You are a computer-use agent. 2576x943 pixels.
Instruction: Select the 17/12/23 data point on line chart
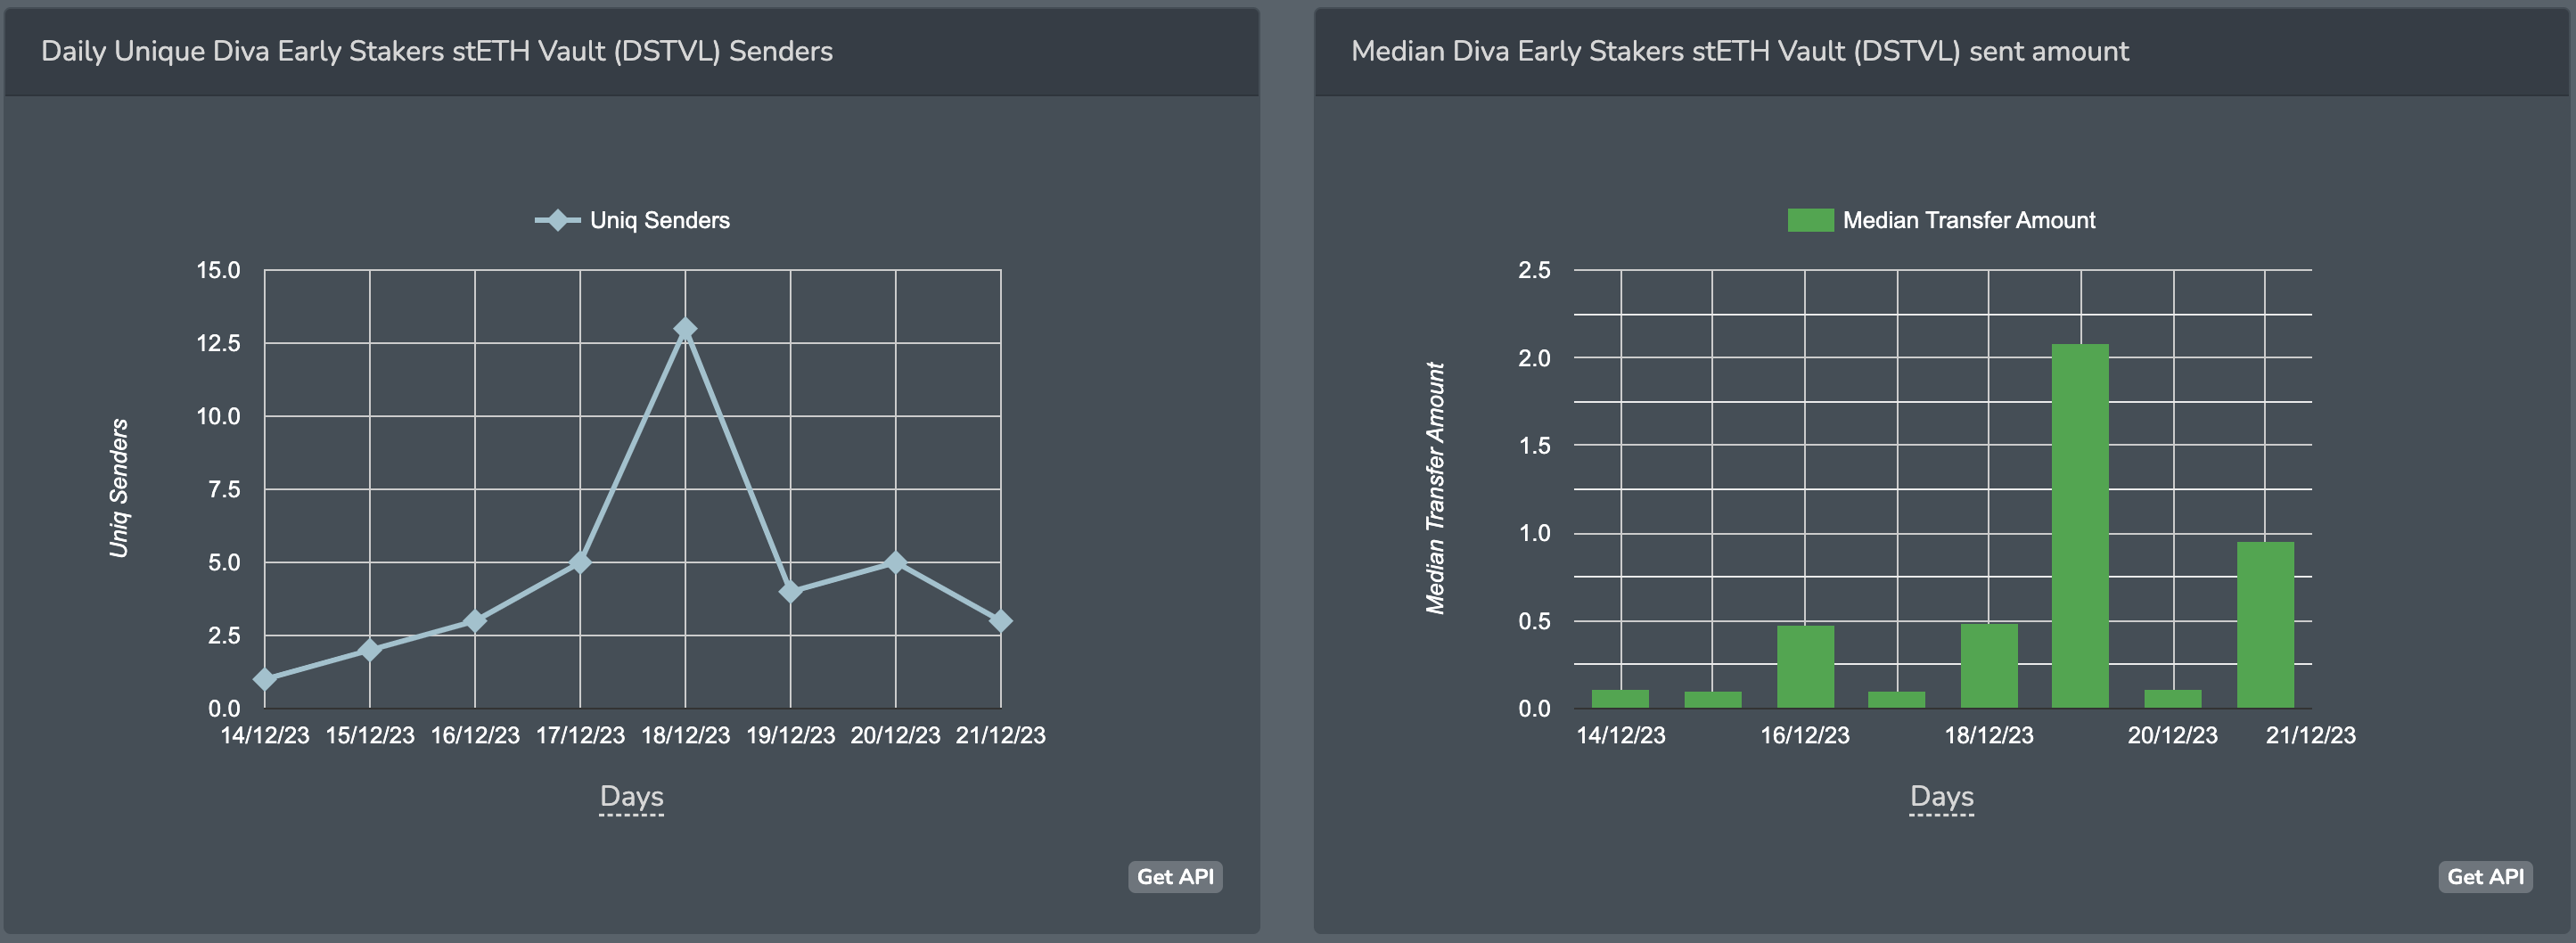click(580, 562)
